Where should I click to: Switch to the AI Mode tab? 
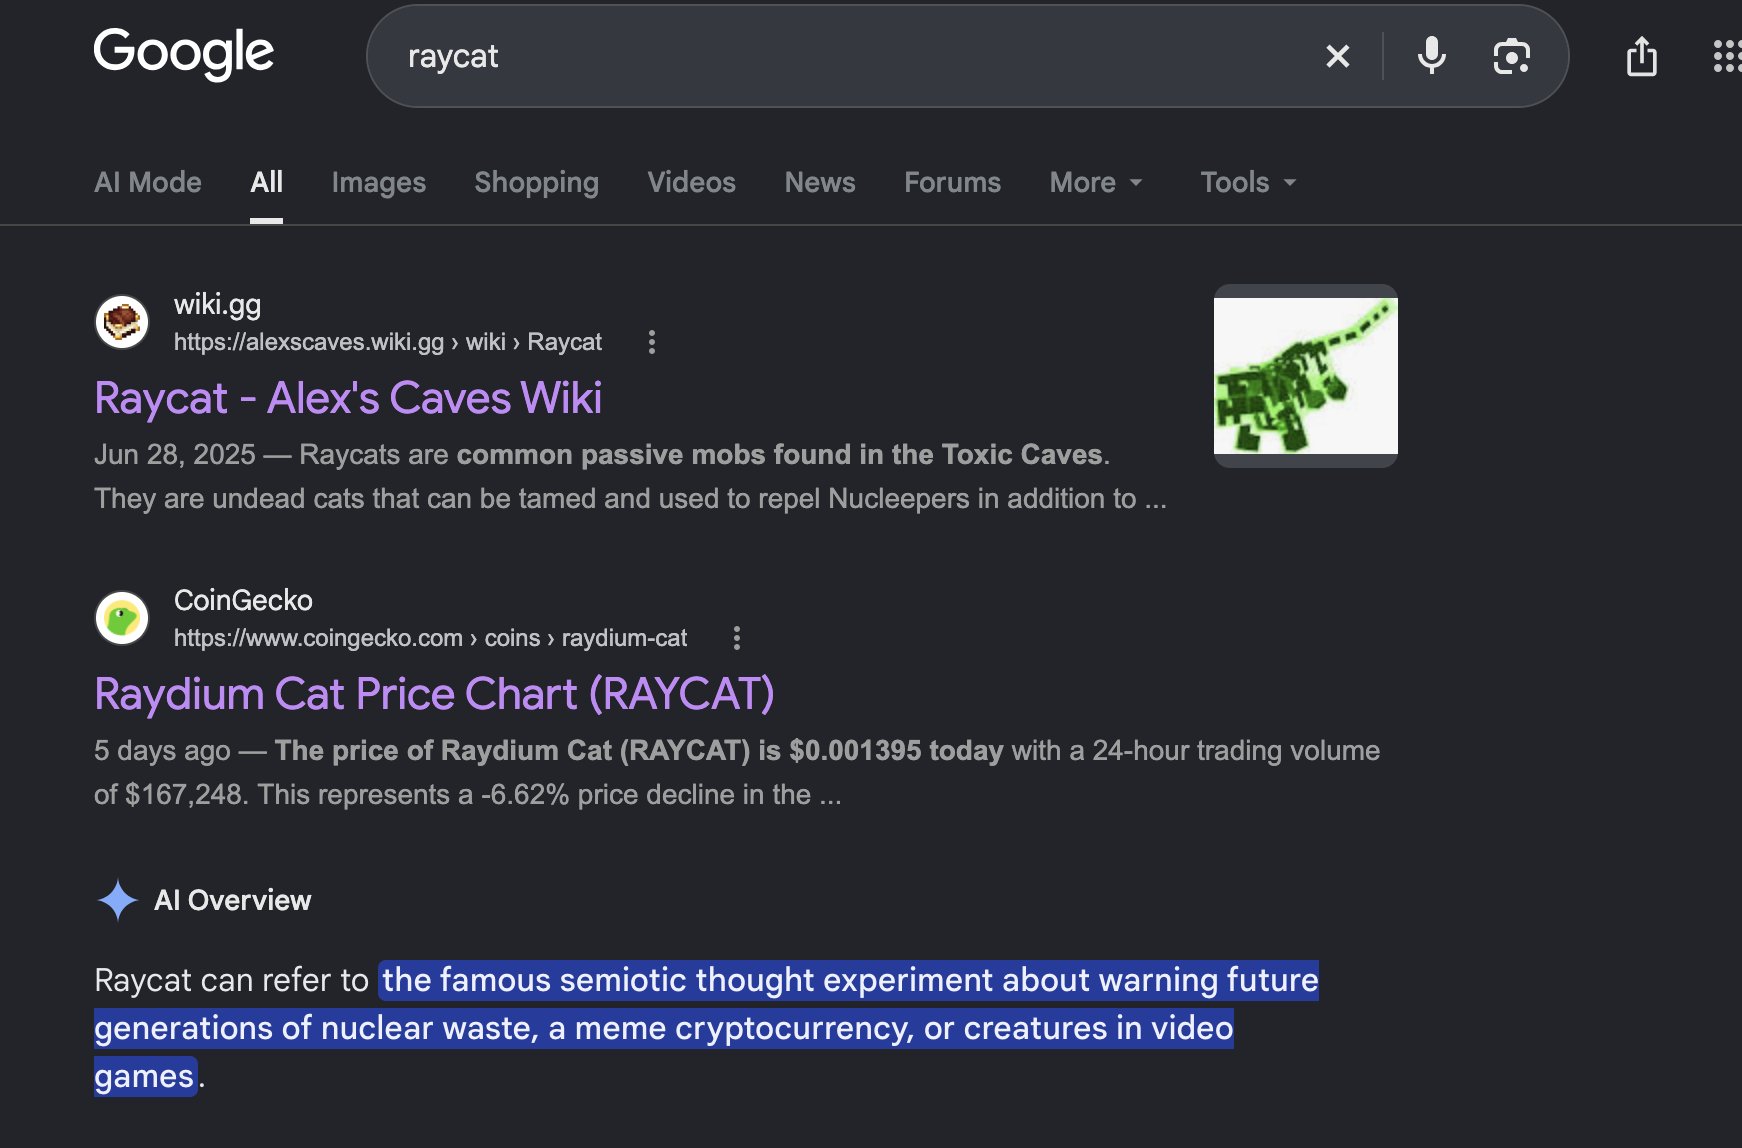[148, 182]
